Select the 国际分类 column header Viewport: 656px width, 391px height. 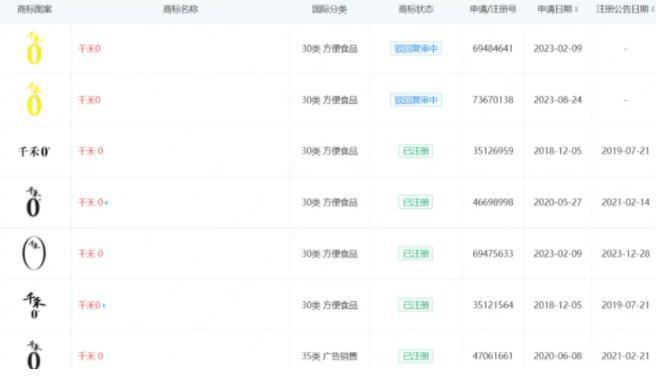pyautogui.click(x=329, y=9)
